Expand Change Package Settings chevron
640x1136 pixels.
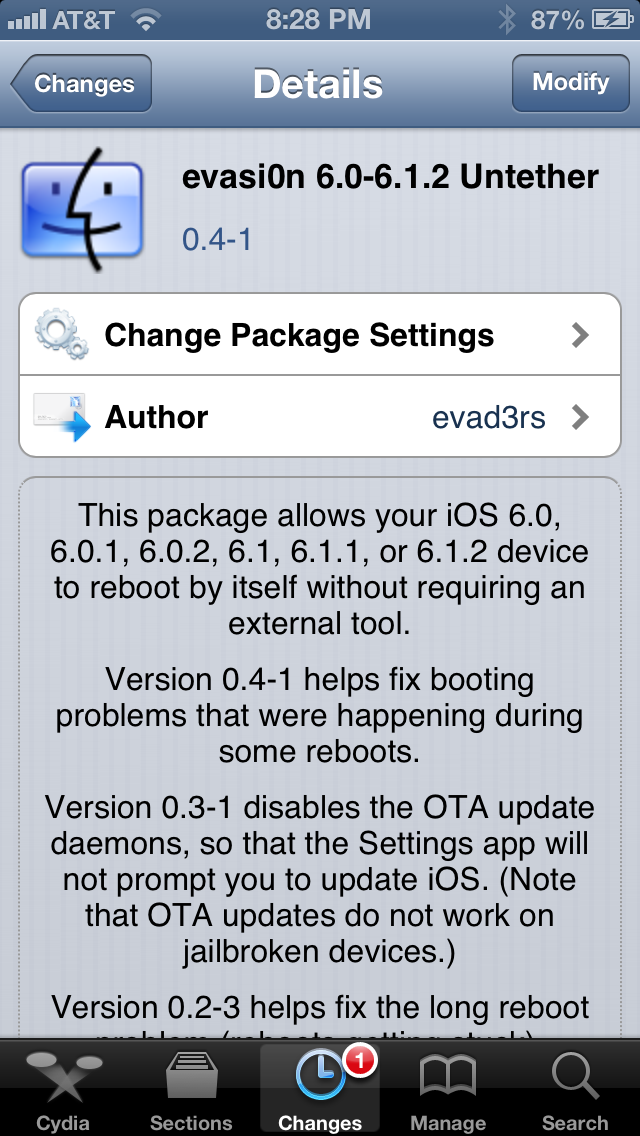580,335
